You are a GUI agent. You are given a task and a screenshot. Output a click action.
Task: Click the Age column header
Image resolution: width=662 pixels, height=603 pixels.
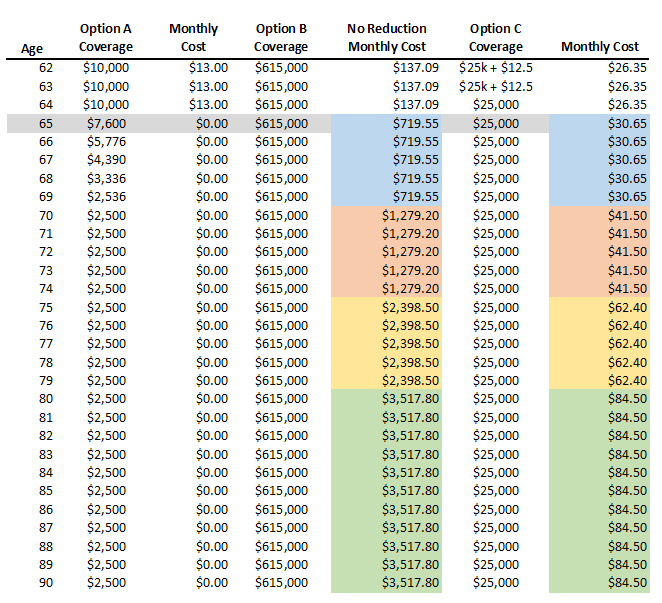pyautogui.click(x=33, y=47)
